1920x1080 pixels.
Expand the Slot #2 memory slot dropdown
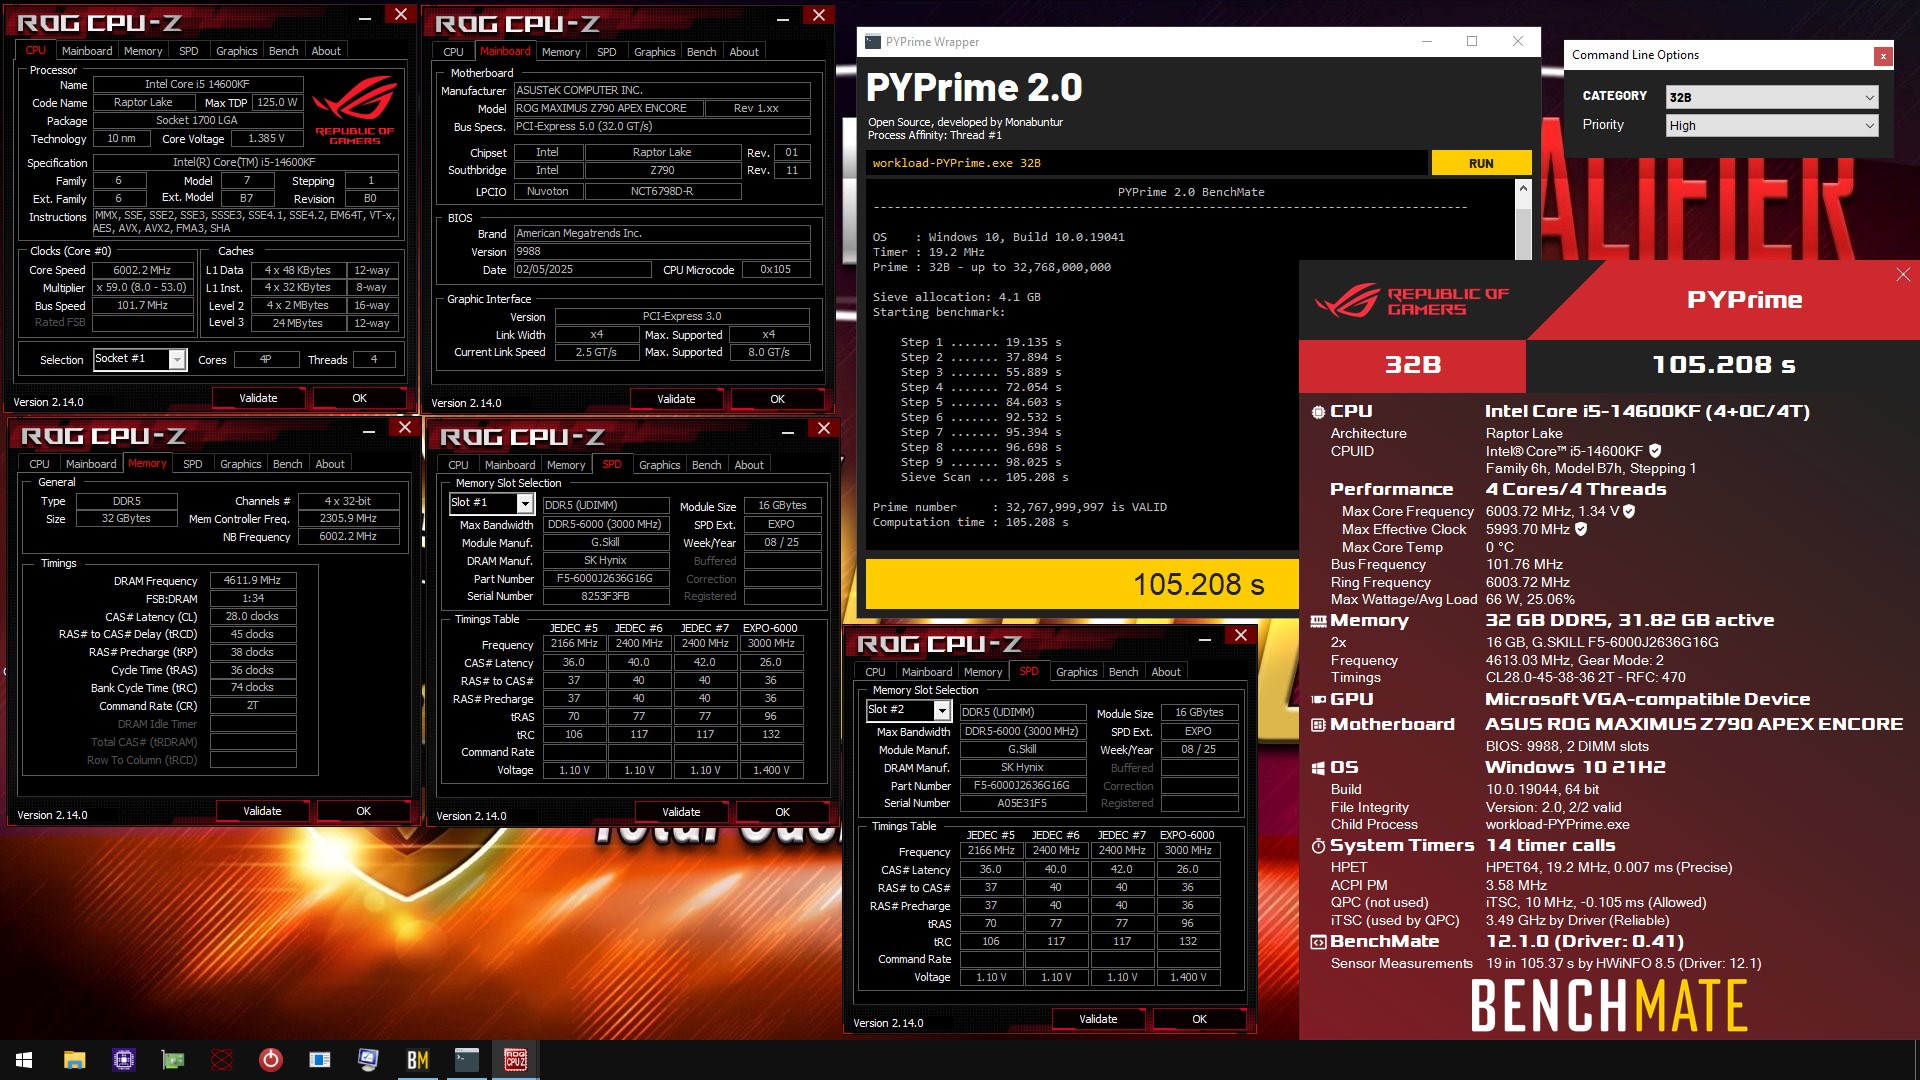tap(942, 710)
